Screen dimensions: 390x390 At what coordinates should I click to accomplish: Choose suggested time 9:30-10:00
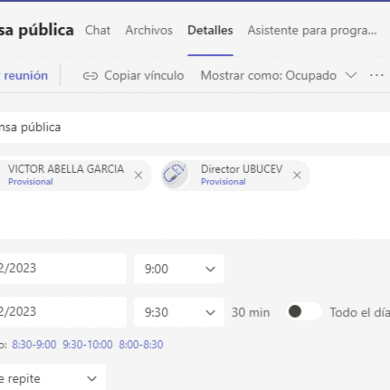tap(88, 344)
